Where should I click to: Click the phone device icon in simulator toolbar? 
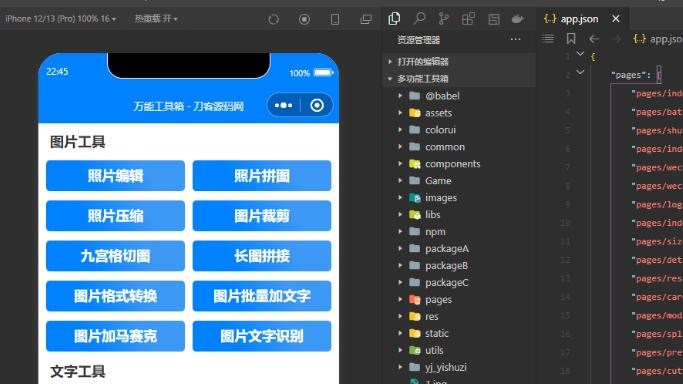[x=335, y=19]
